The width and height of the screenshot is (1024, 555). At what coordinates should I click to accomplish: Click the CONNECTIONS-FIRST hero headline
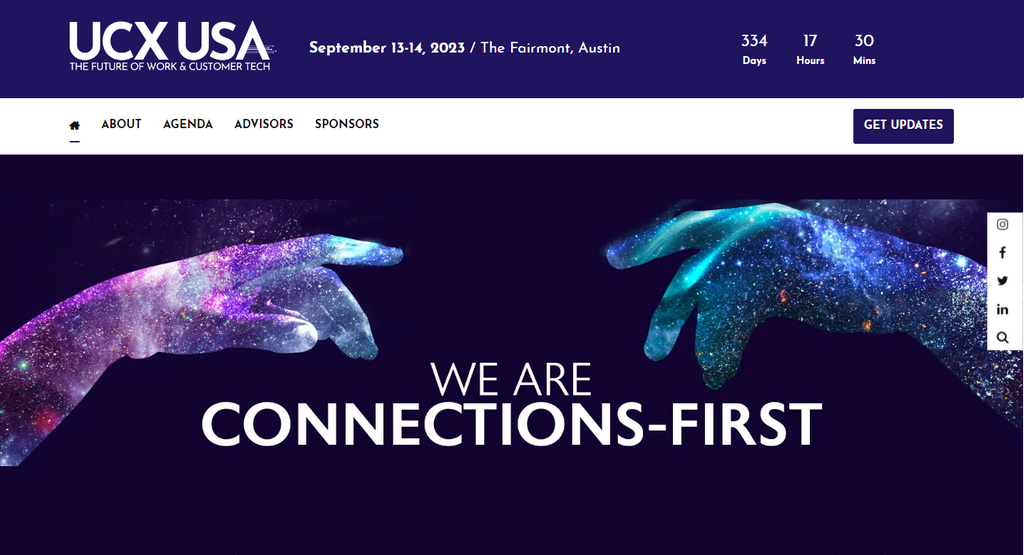511,424
